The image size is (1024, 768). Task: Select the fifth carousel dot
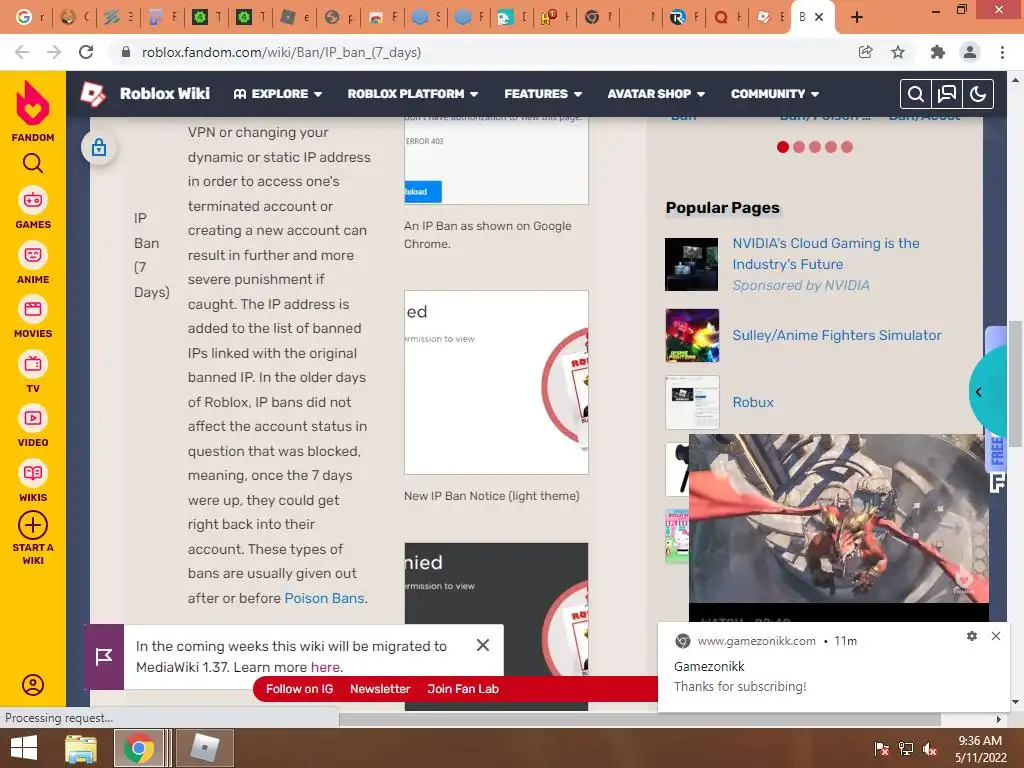point(847,147)
